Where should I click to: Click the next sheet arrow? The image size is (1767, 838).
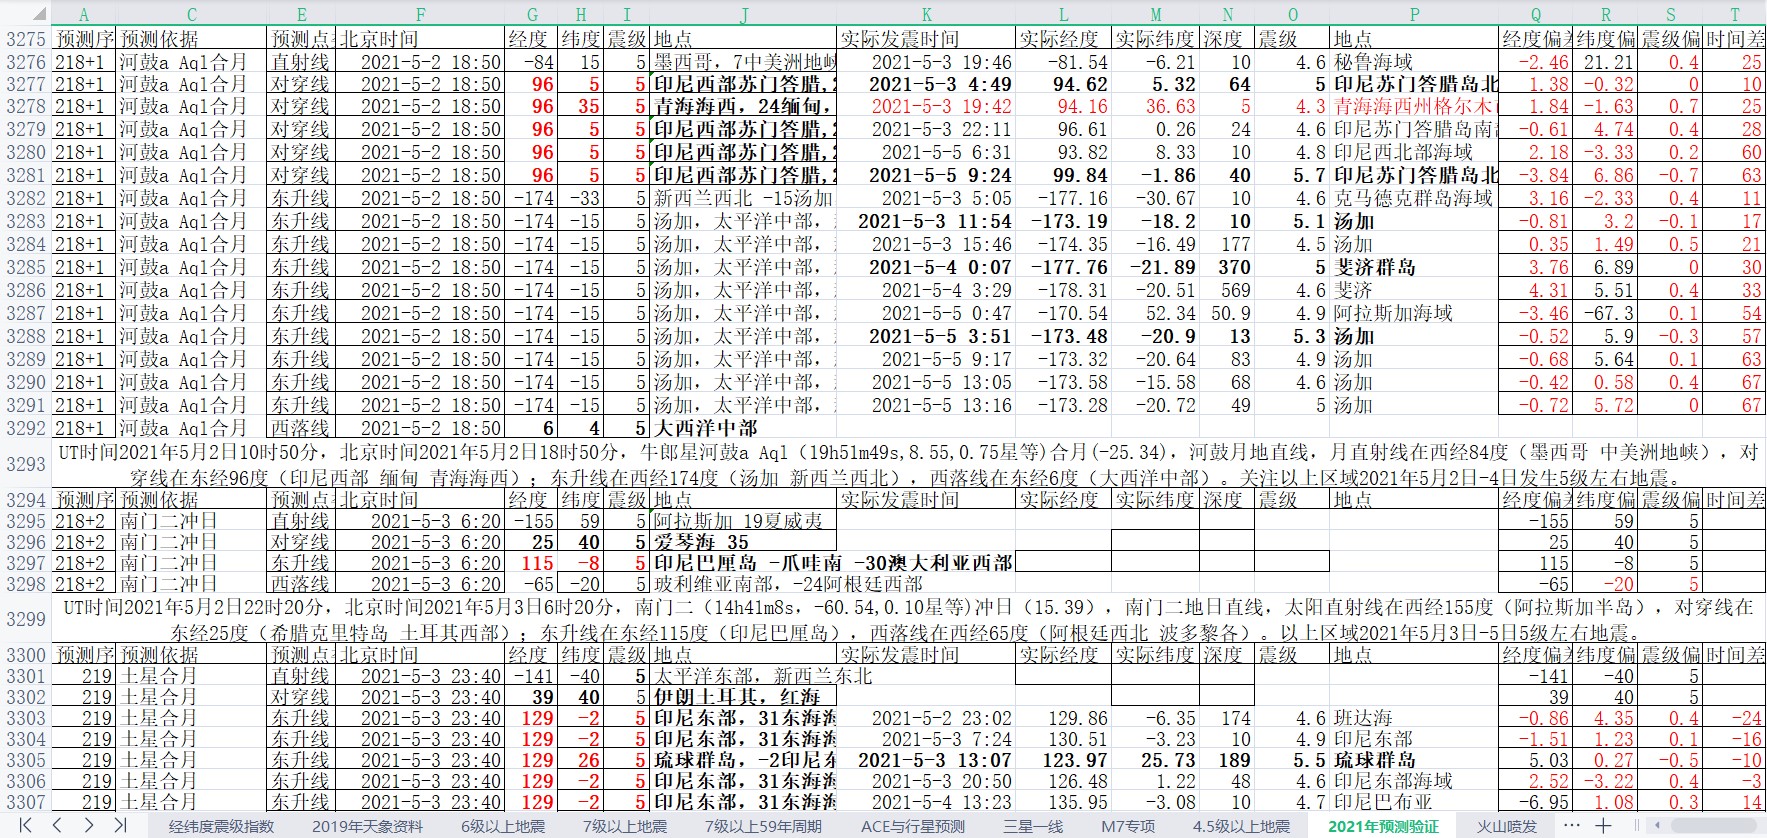tap(89, 825)
